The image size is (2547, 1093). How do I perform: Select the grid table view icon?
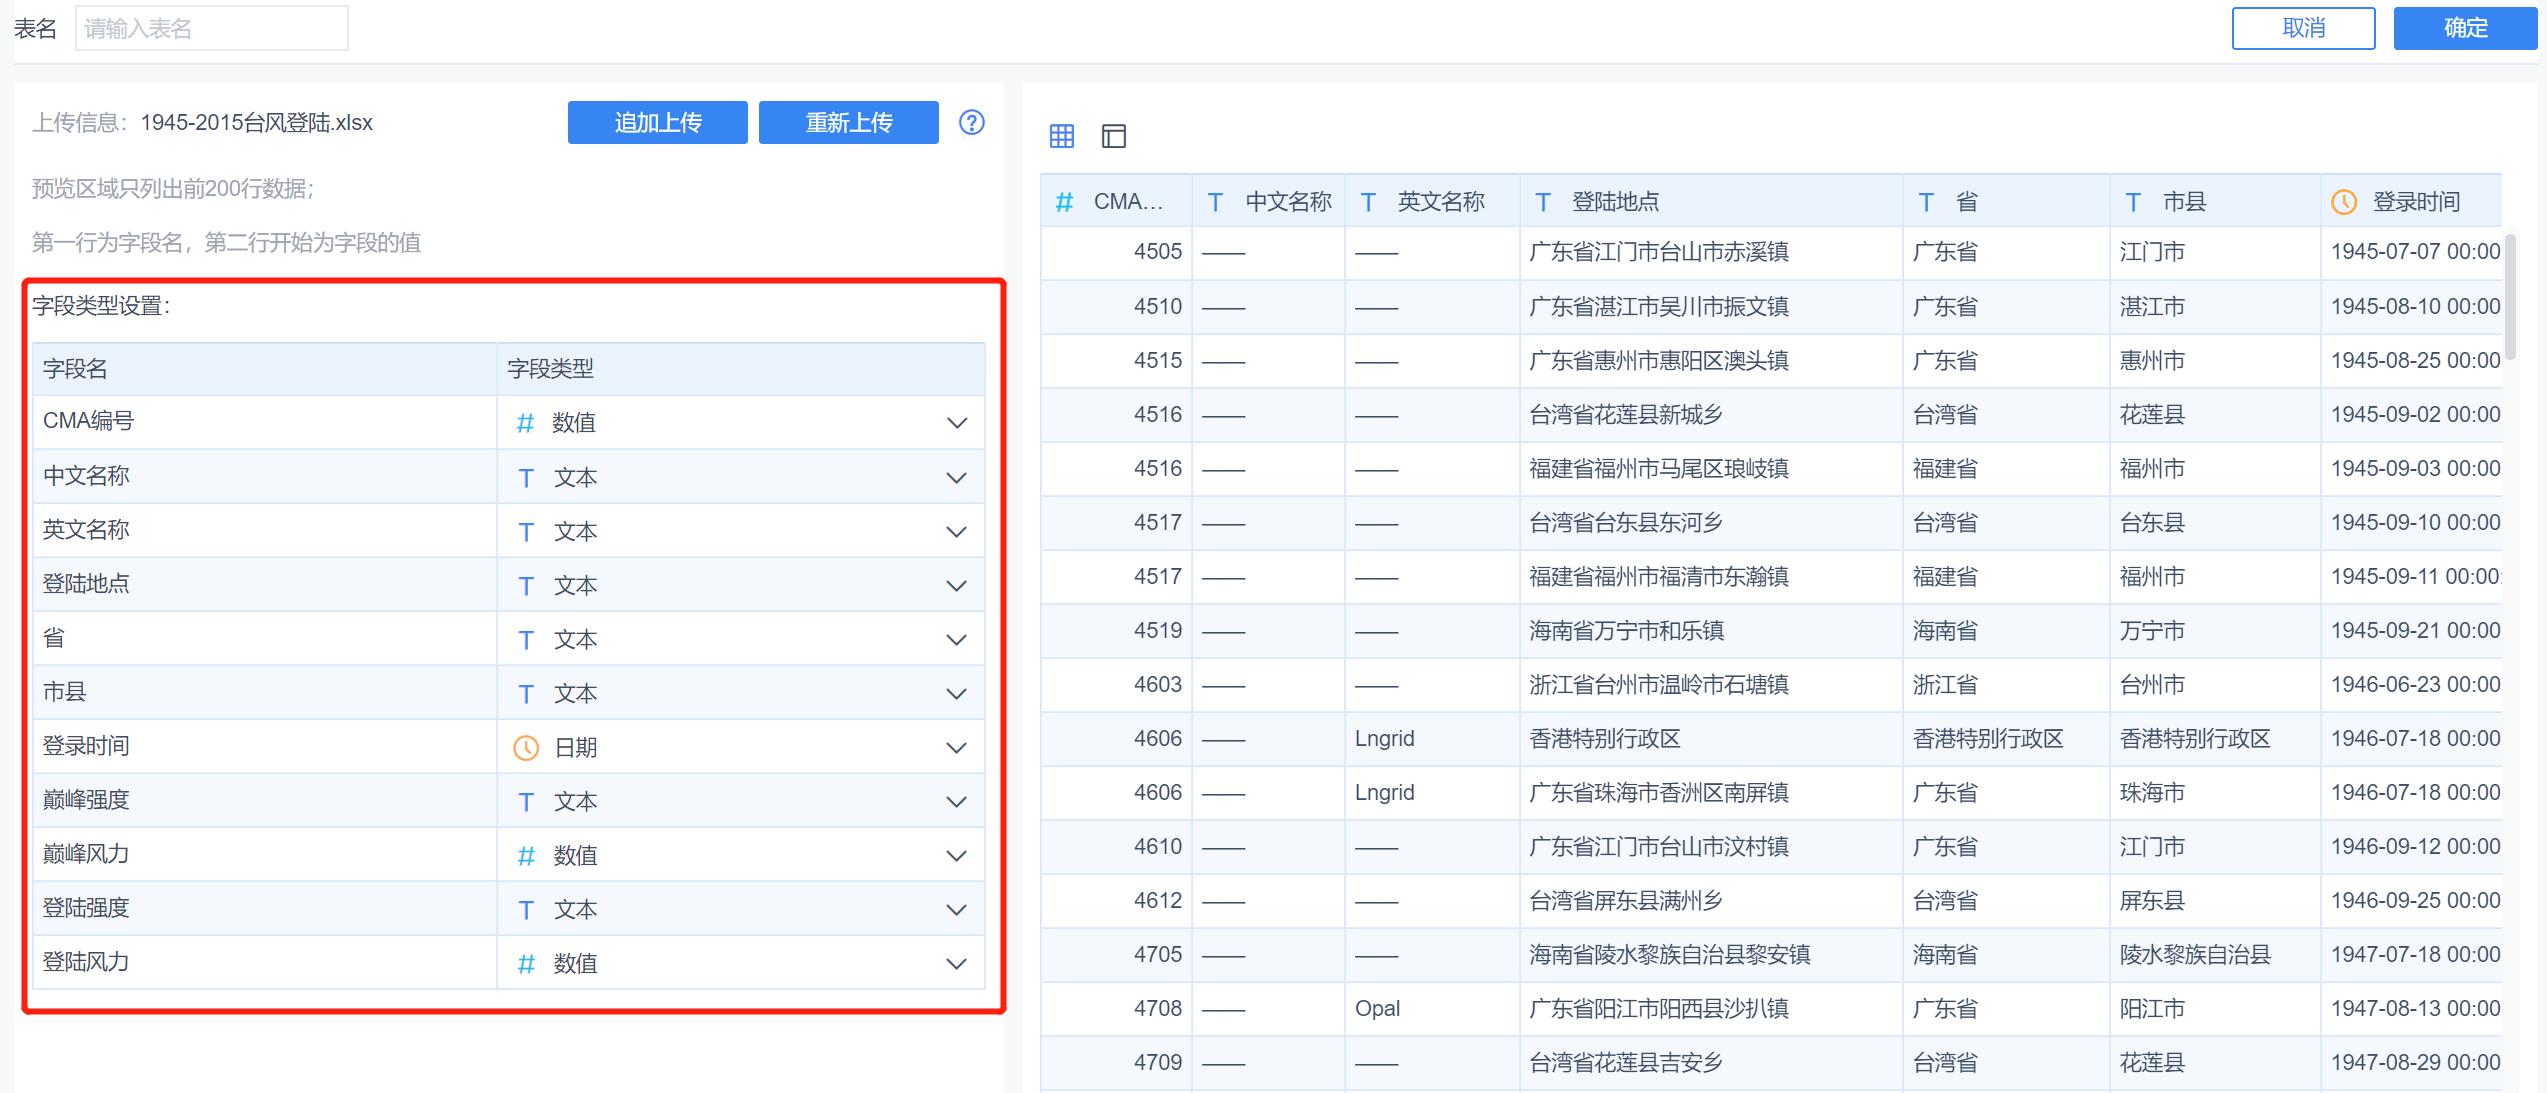coord(1061,136)
